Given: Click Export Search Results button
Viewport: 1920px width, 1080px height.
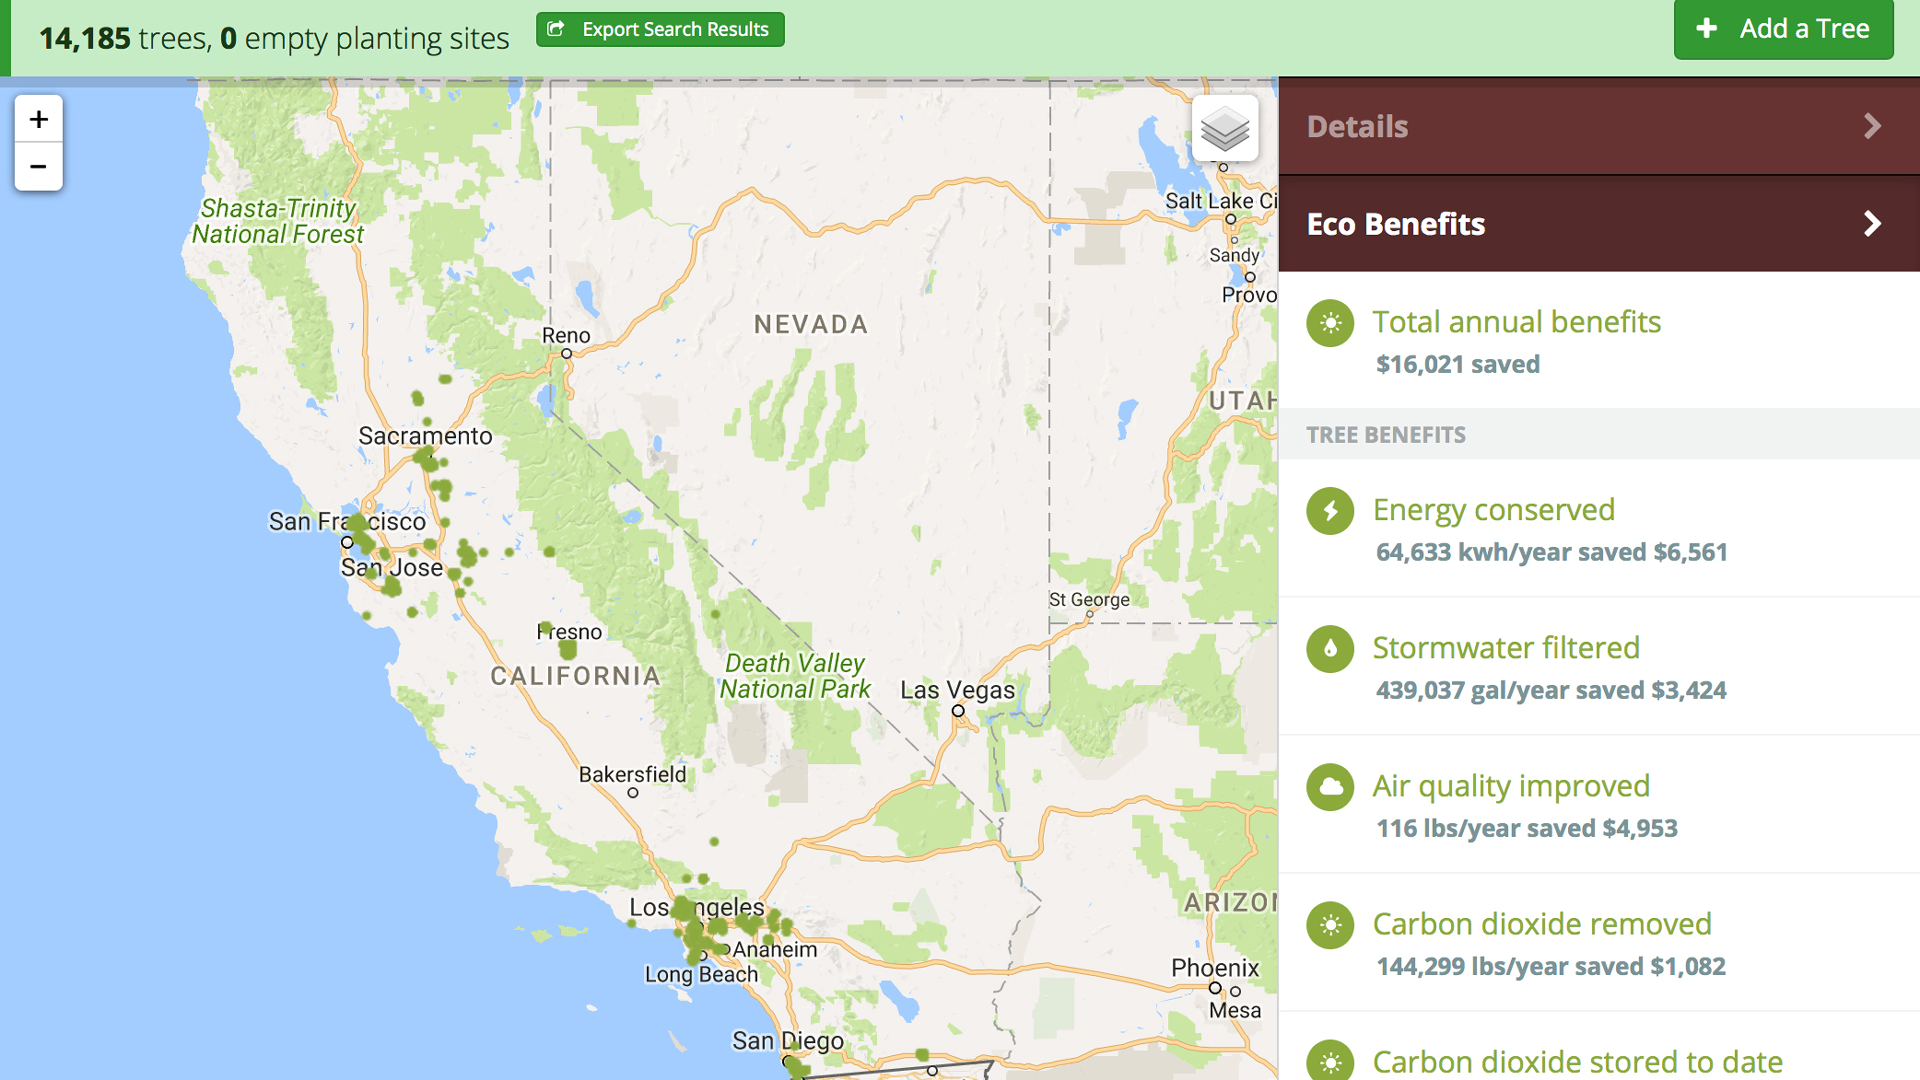Looking at the screenshot, I should 660,29.
